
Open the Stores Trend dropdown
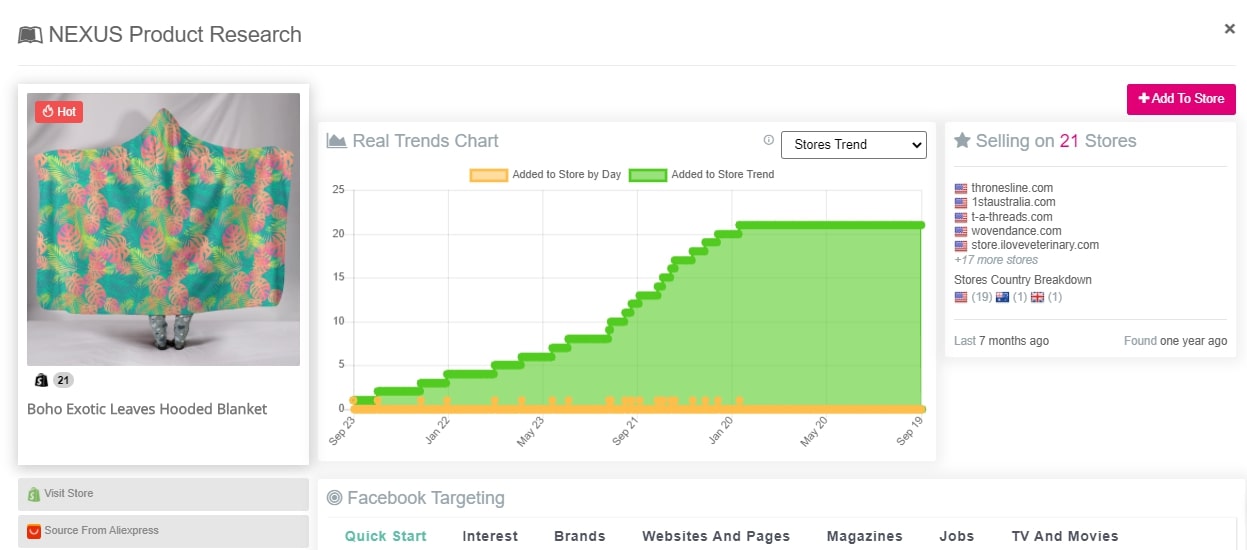(x=853, y=145)
